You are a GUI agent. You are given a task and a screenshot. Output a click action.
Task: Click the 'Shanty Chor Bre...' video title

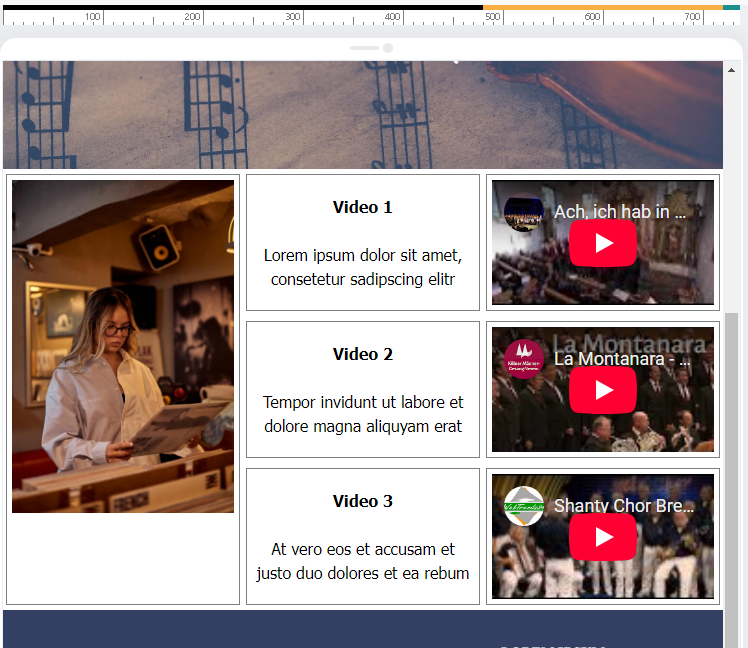[x=623, y=506]
